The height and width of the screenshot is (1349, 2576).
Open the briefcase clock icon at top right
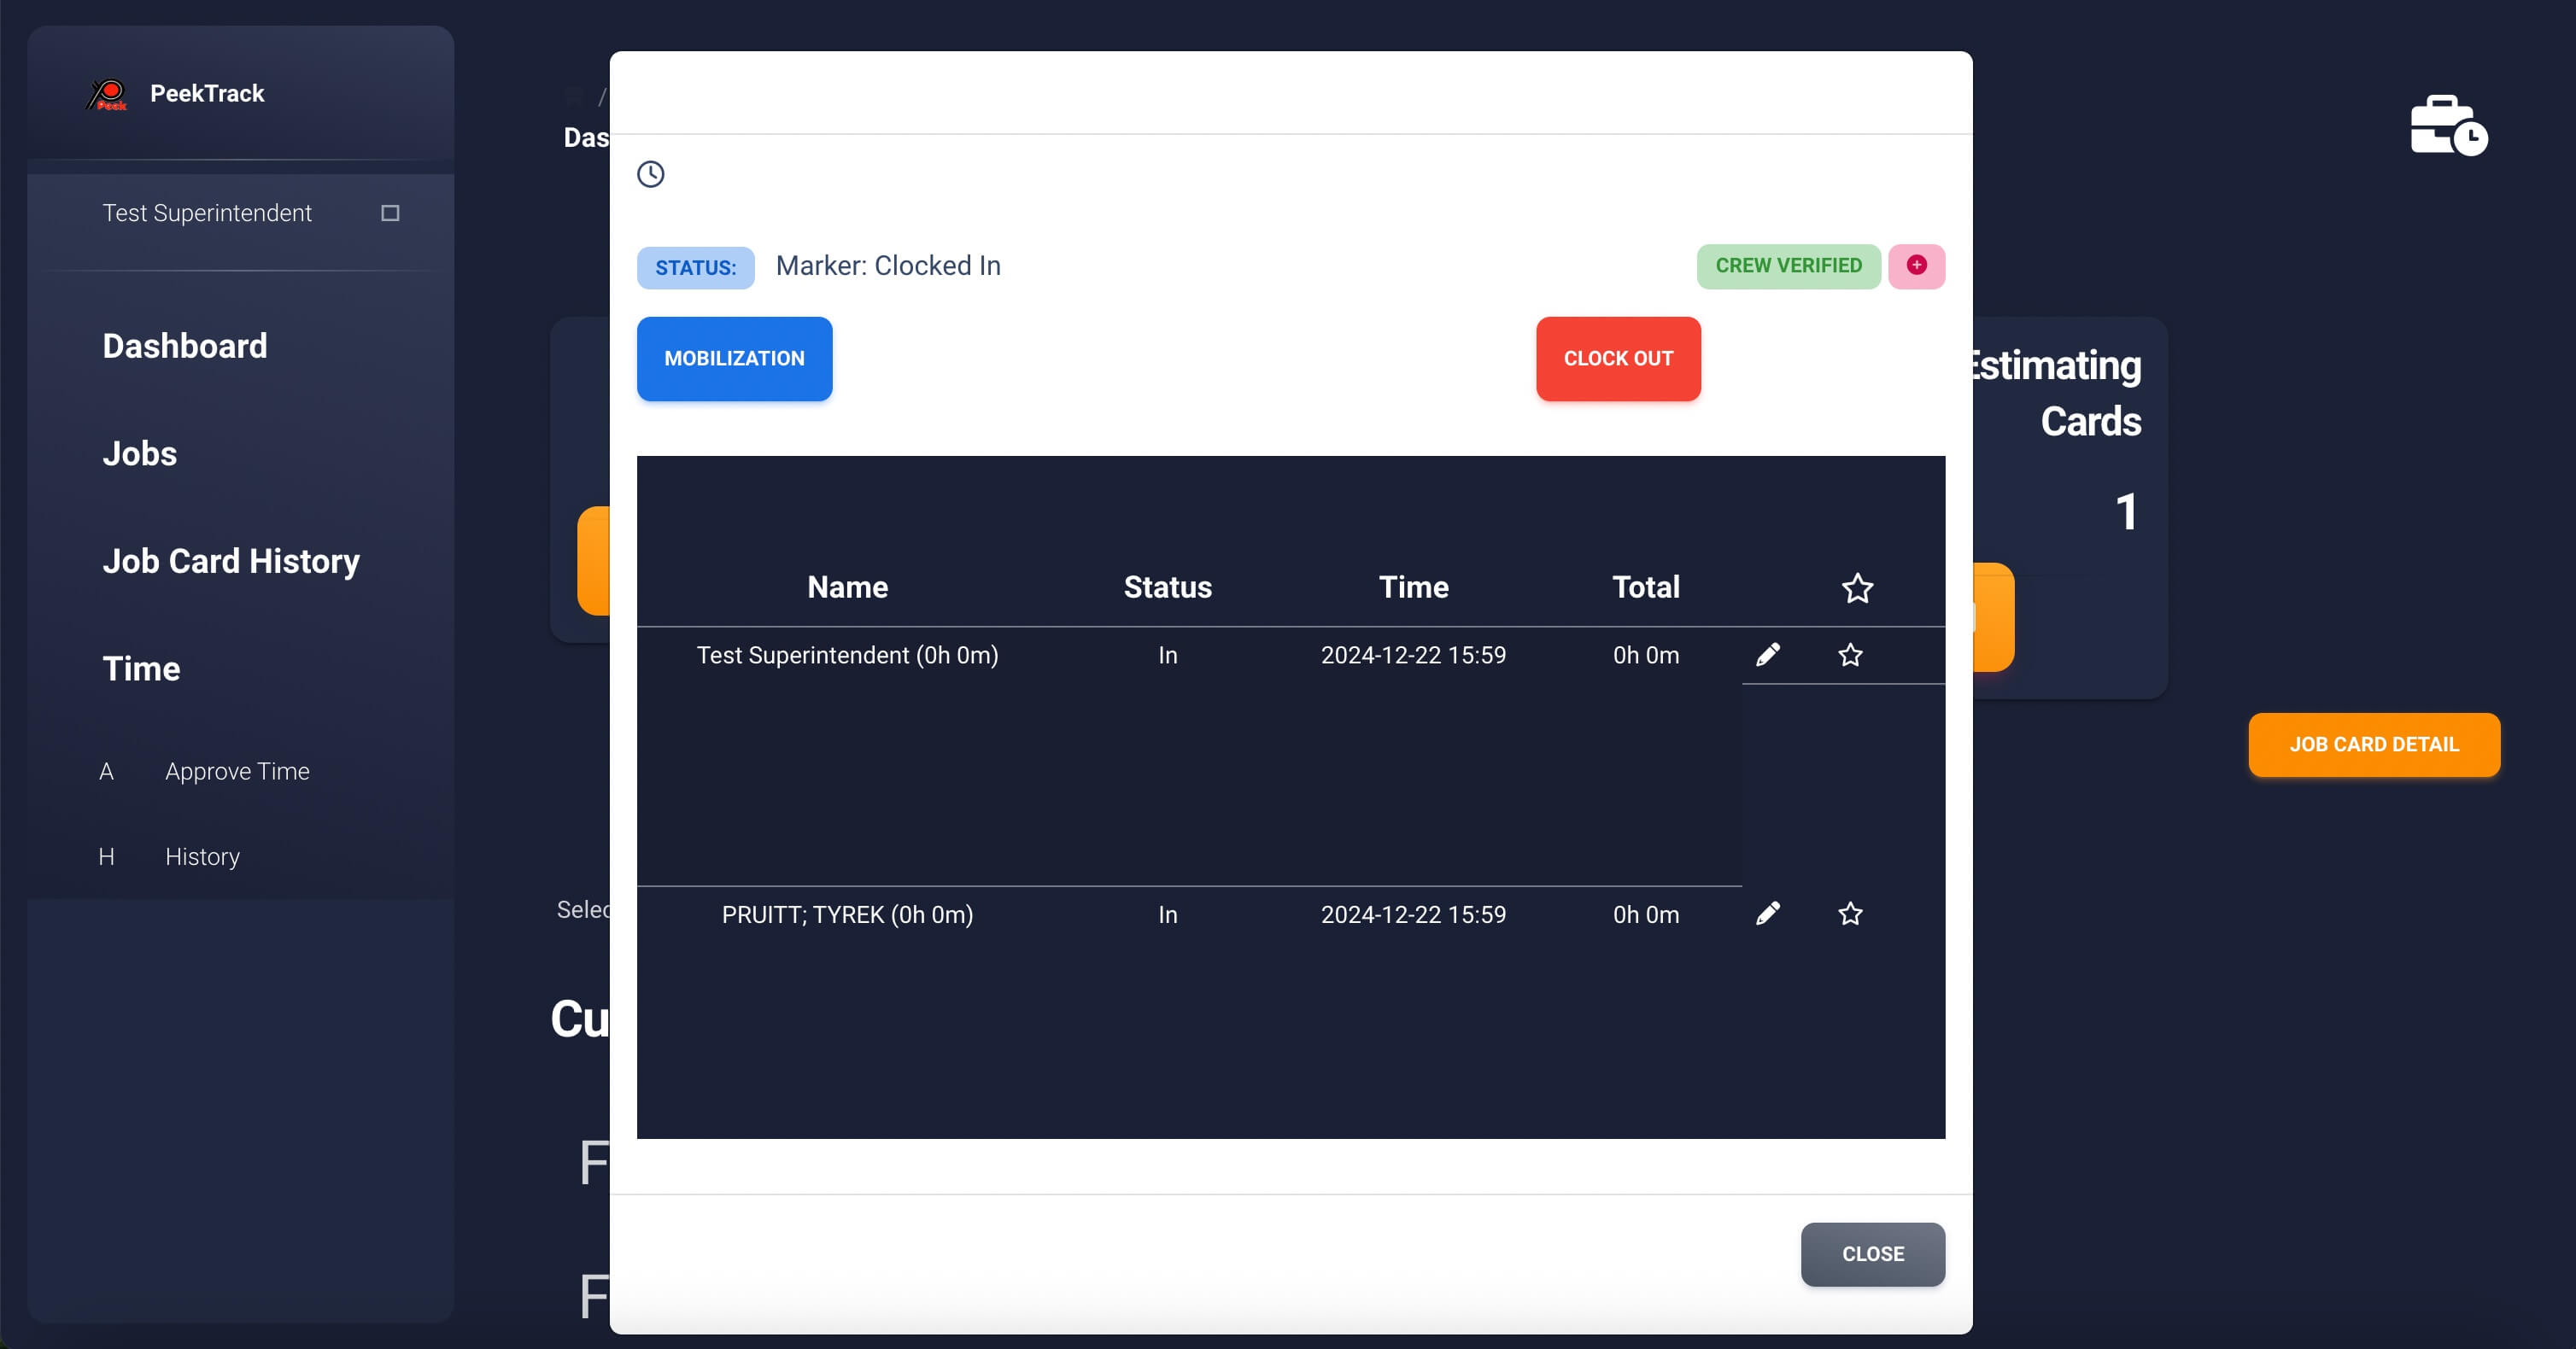pos(2448,126)
